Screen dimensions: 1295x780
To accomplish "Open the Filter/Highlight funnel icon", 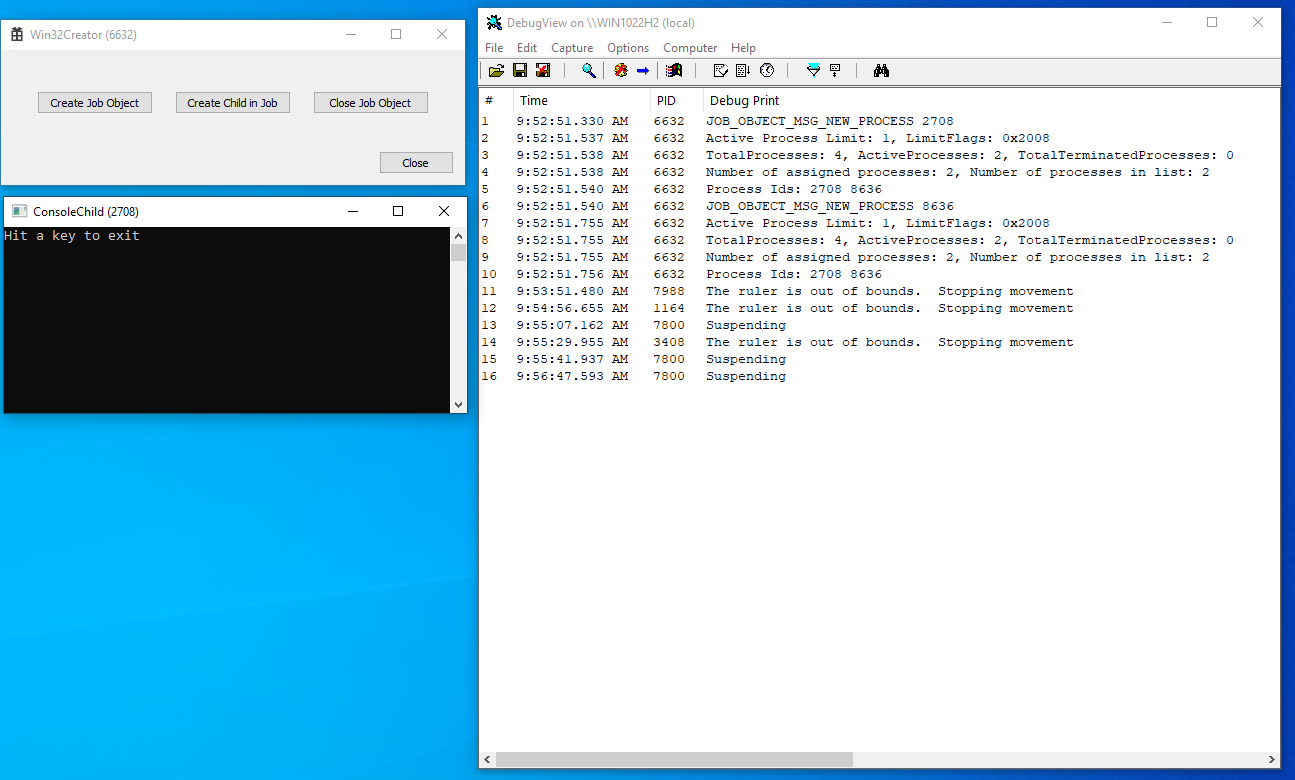I will click(813, 70).
